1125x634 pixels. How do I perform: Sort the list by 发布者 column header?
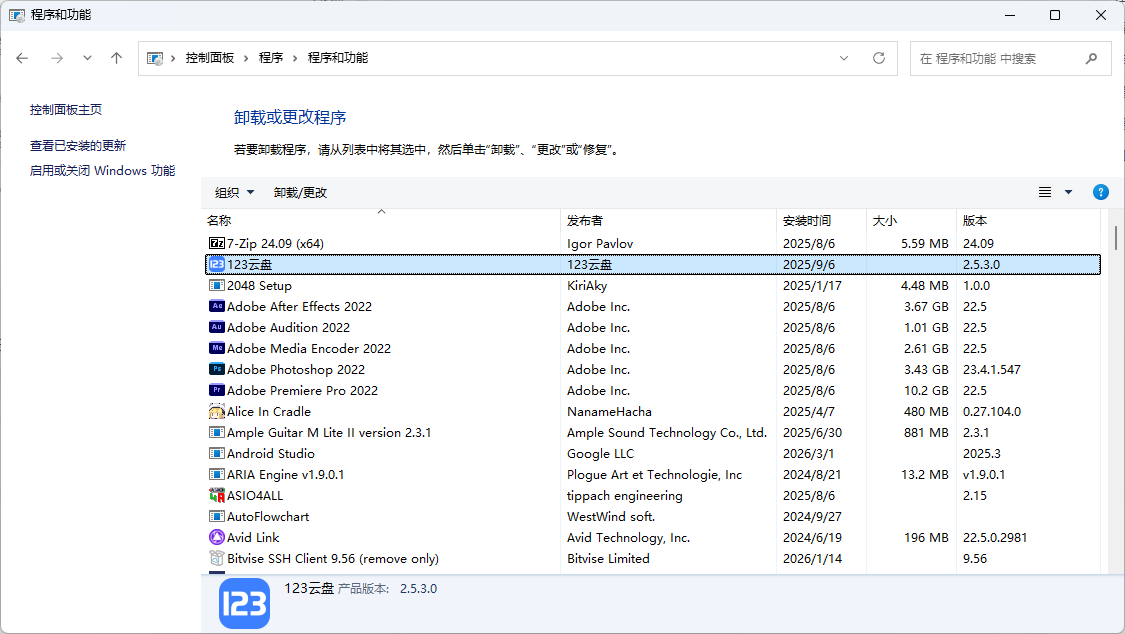point(585,221)
